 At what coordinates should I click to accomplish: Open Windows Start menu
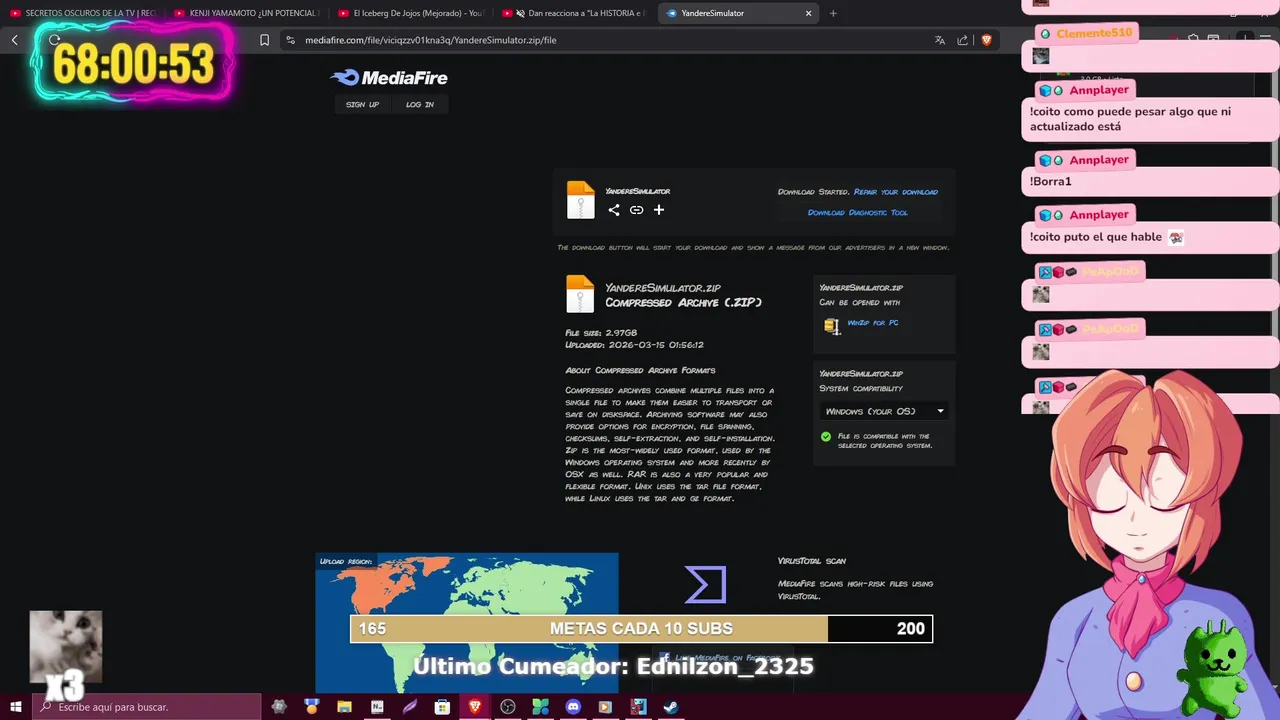coord(16,707)
